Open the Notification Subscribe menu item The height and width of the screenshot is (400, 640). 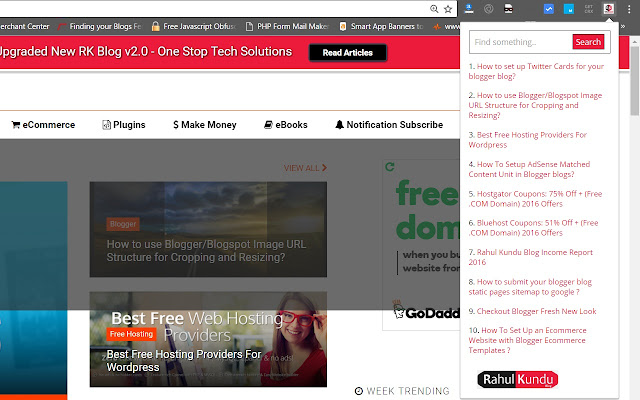(x=389, y=125)
